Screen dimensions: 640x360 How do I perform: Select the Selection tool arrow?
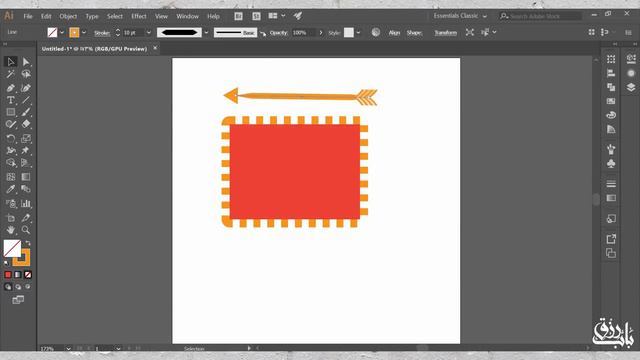11,62
